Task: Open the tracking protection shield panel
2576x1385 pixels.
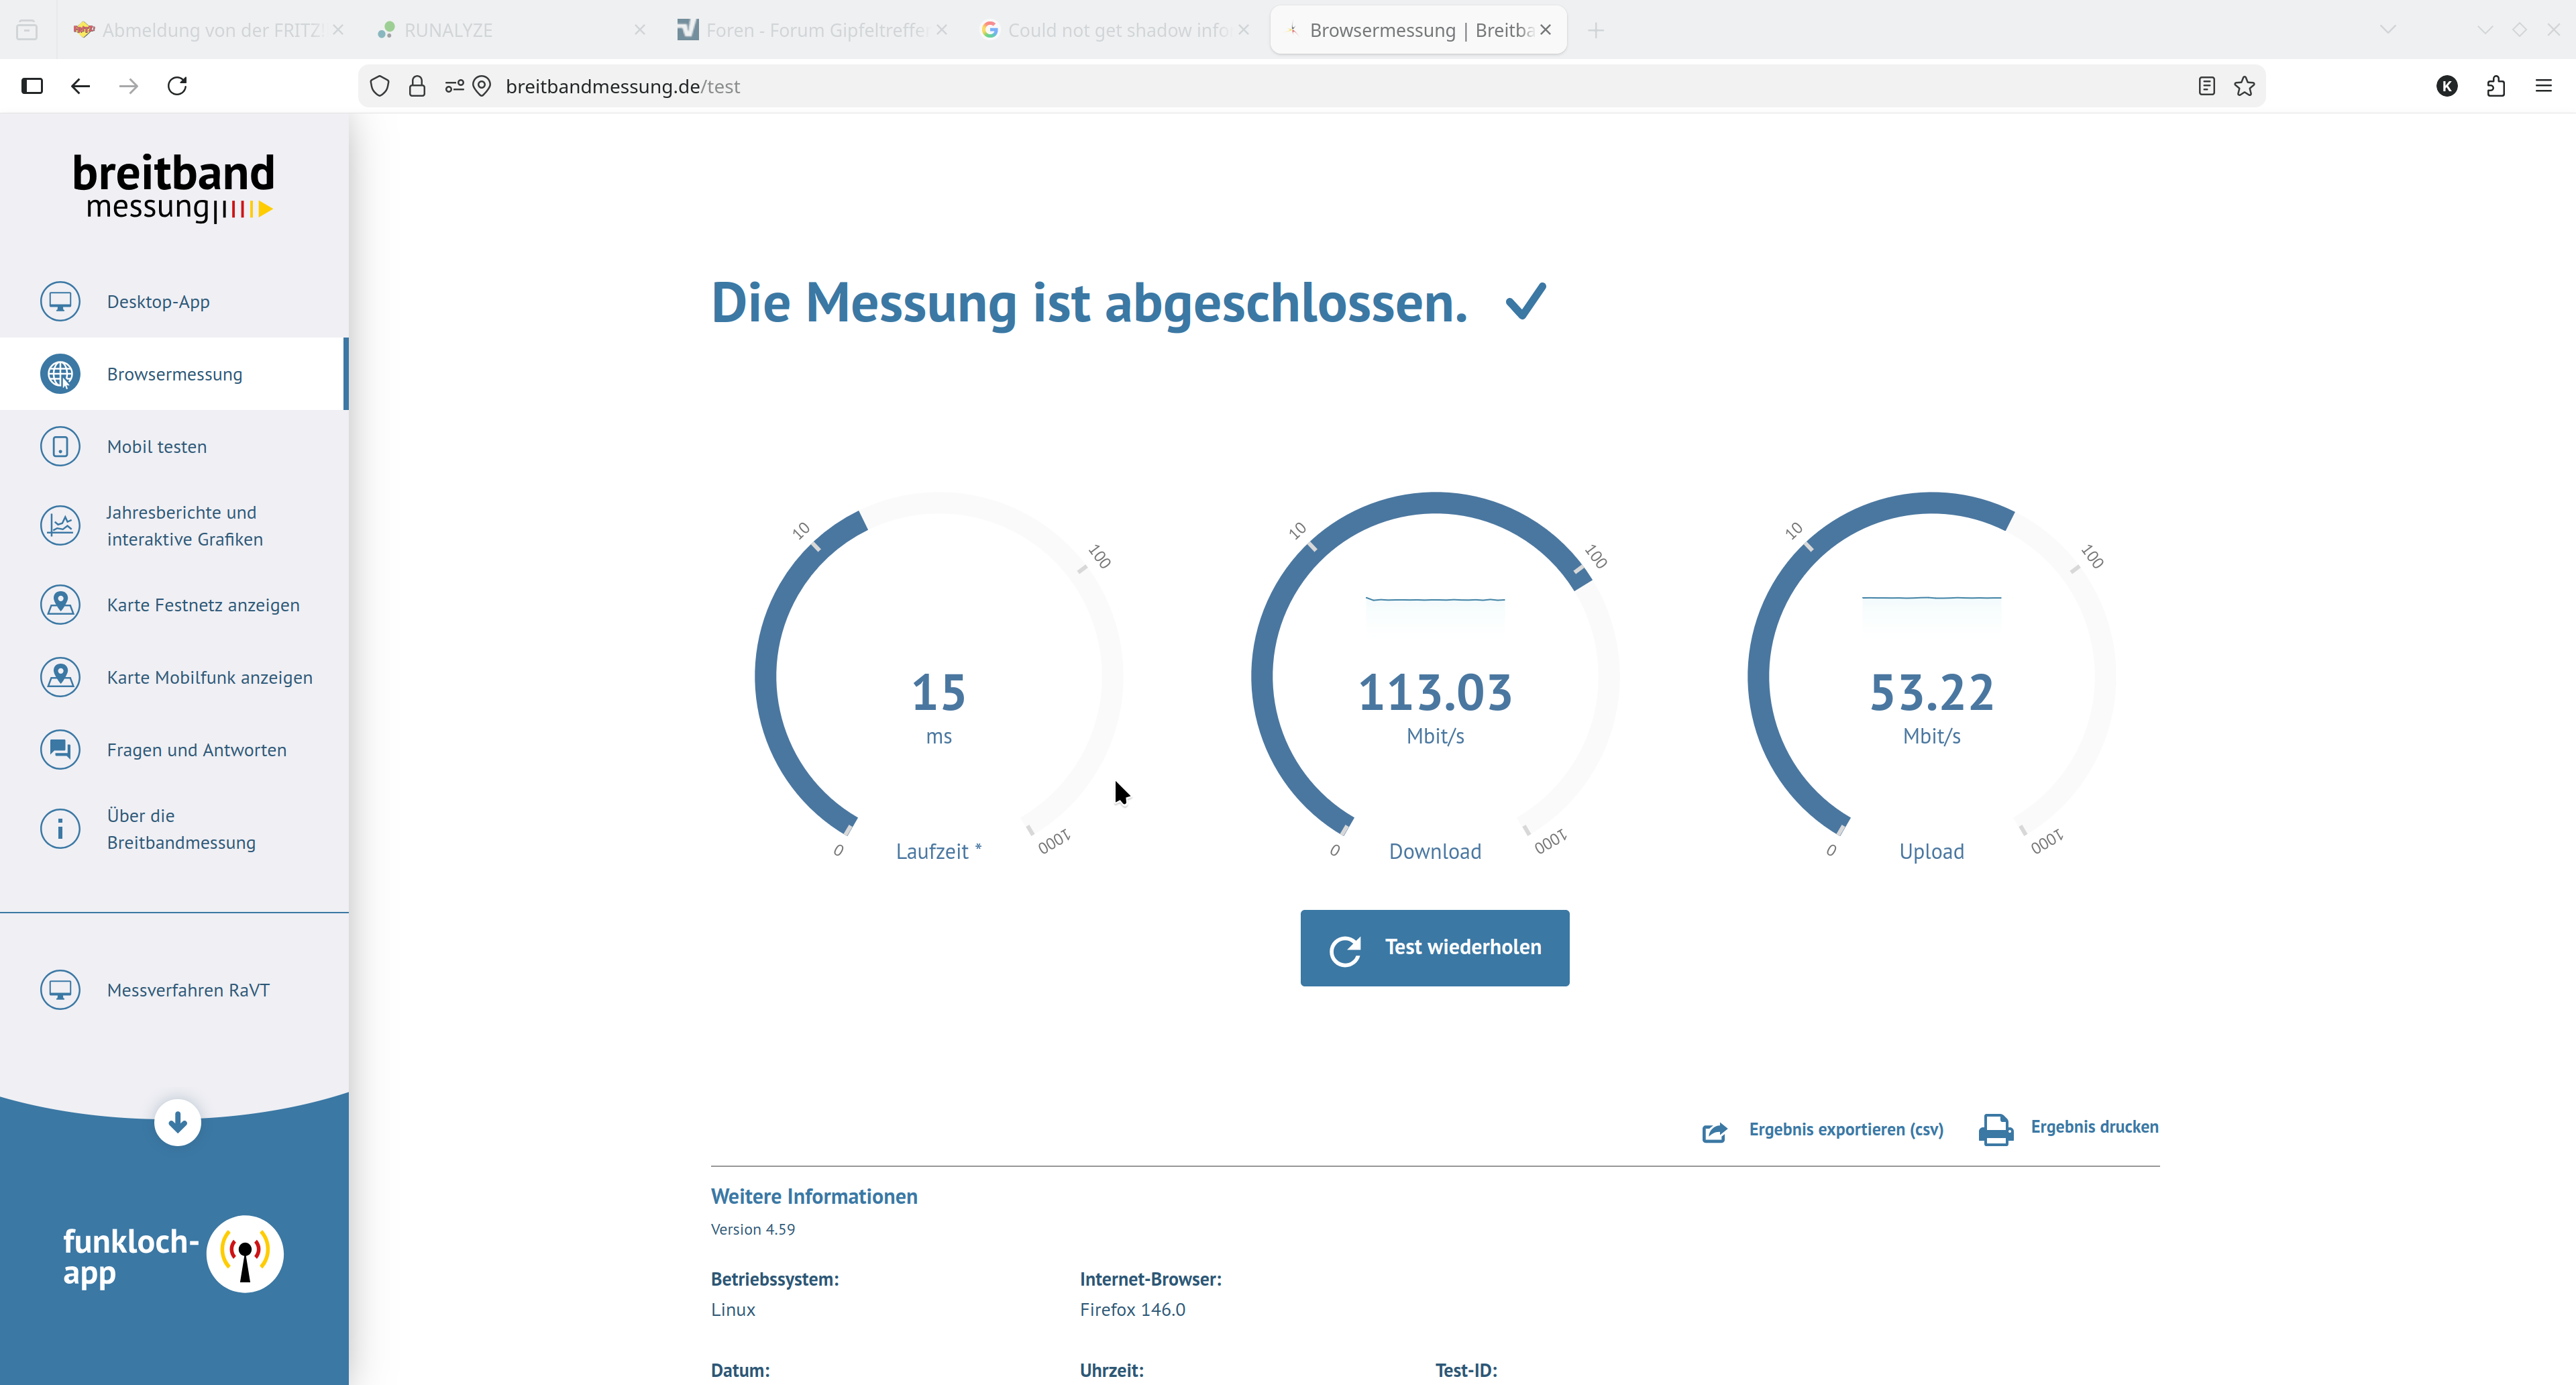Action: [x=379, y=86]
